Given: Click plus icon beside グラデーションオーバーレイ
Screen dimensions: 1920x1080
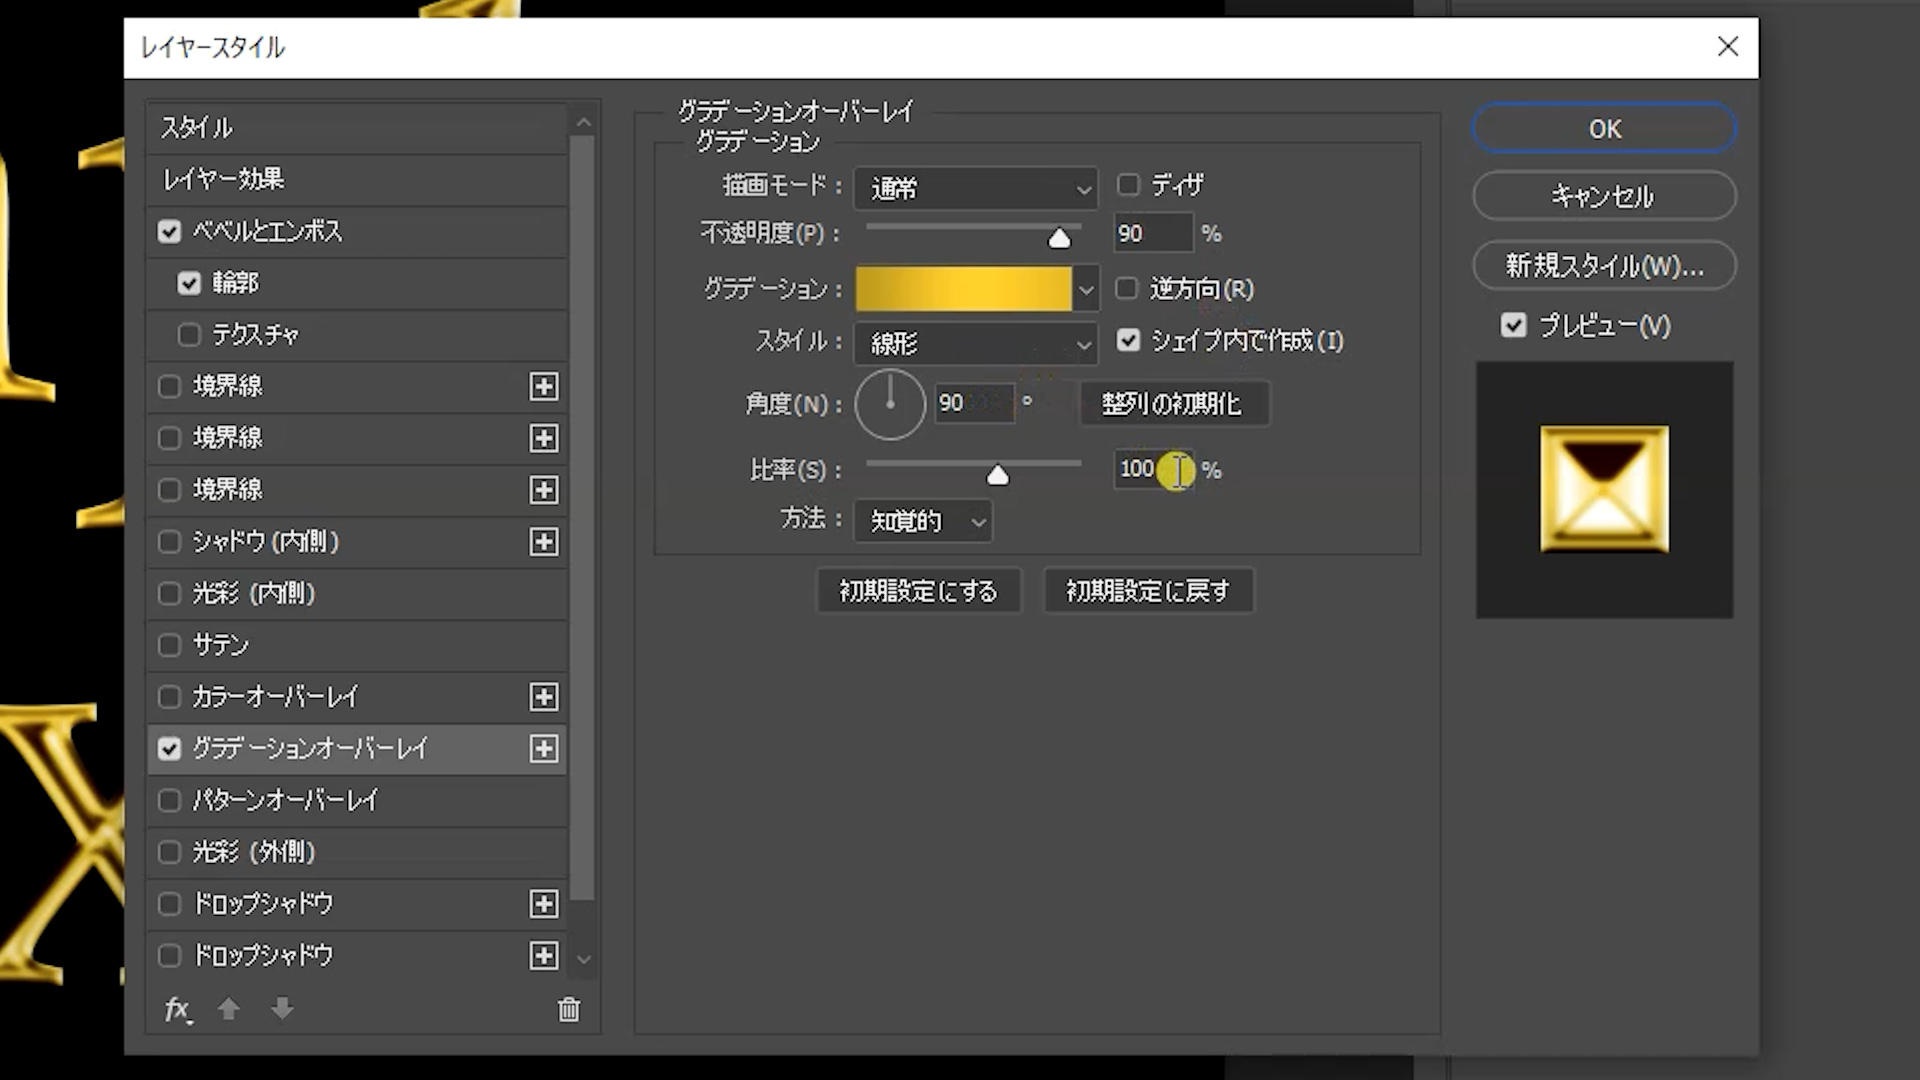Looking at the screenshot, I should [543, 749].
